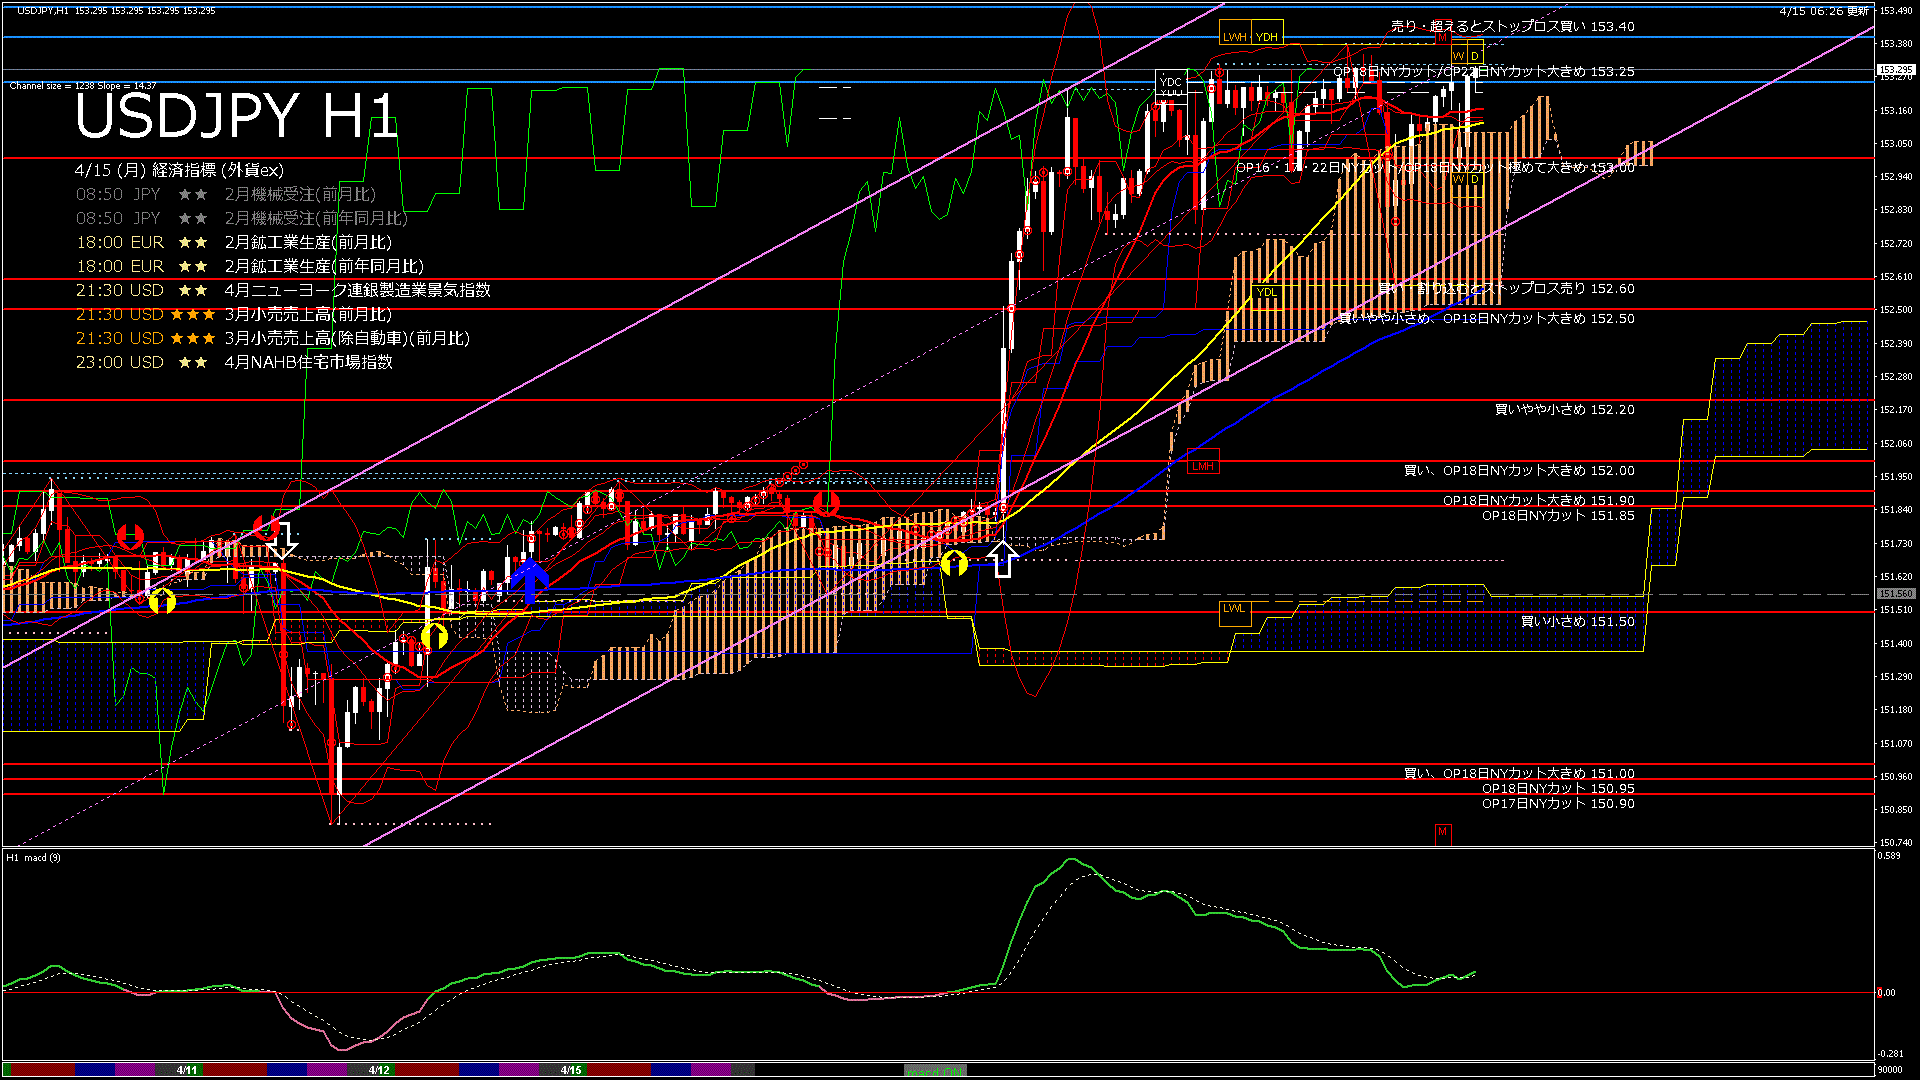The width and height of the screenshot is (1920, 1080).
Task: Click the large USDJPY H1 title
Action: [237, 116]
